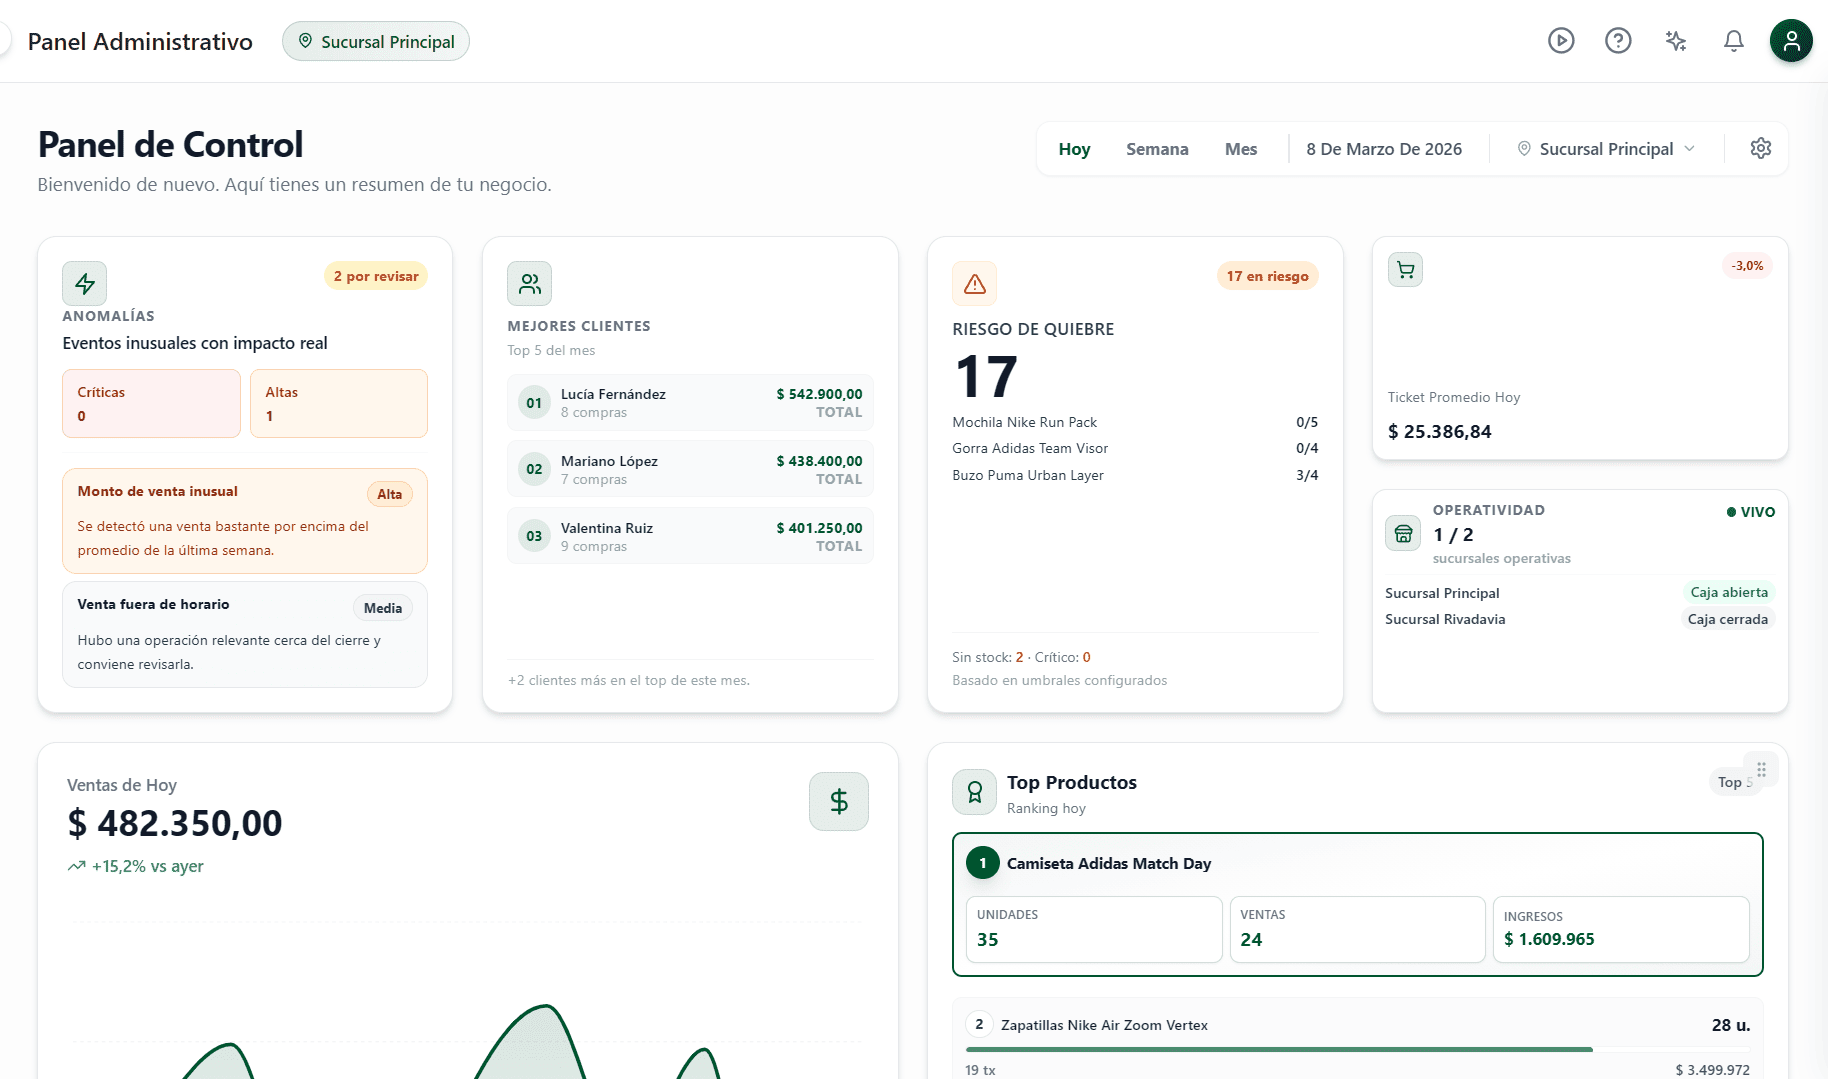
Task: Click the VIVO live status indicator
Action: point(1751,512)
